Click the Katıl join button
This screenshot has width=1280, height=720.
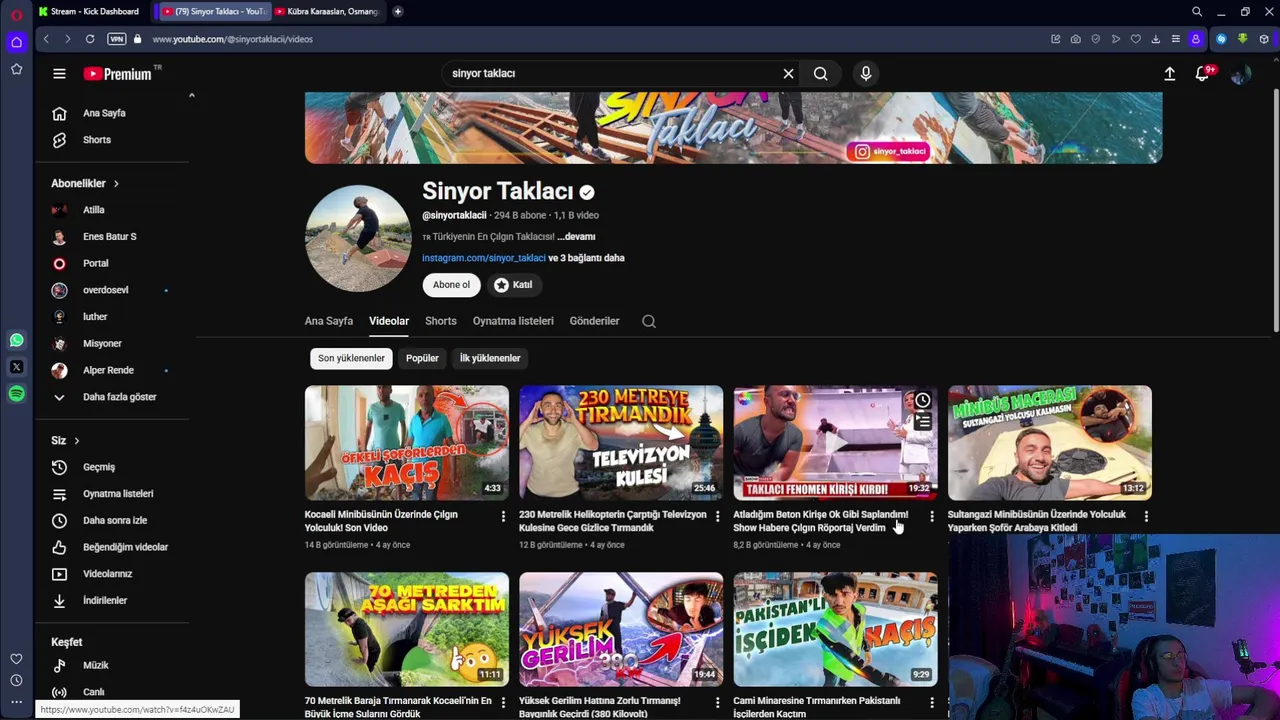(513, 285)
